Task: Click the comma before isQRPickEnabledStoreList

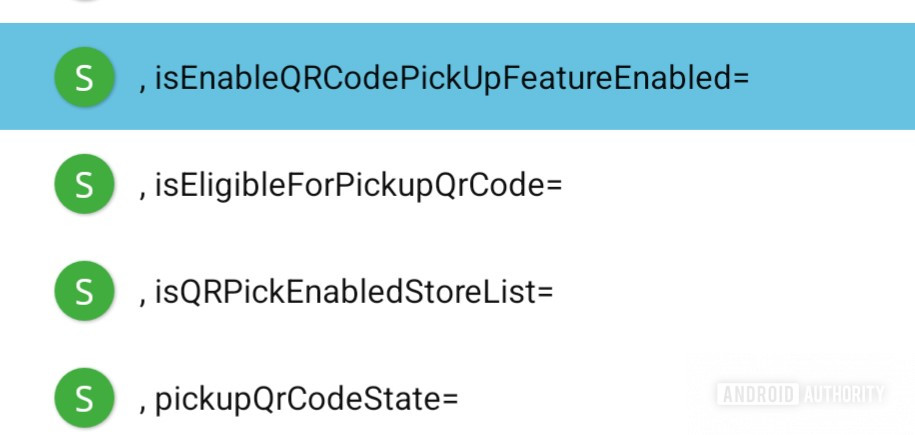Action: coord(142,300)
